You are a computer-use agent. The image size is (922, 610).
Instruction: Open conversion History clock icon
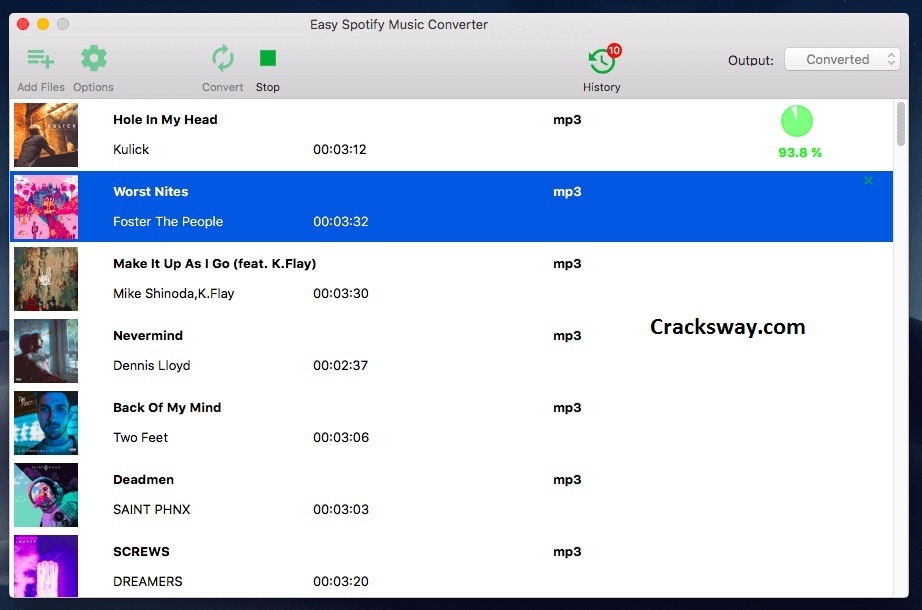pyautogui.click(x=601, y=61)
